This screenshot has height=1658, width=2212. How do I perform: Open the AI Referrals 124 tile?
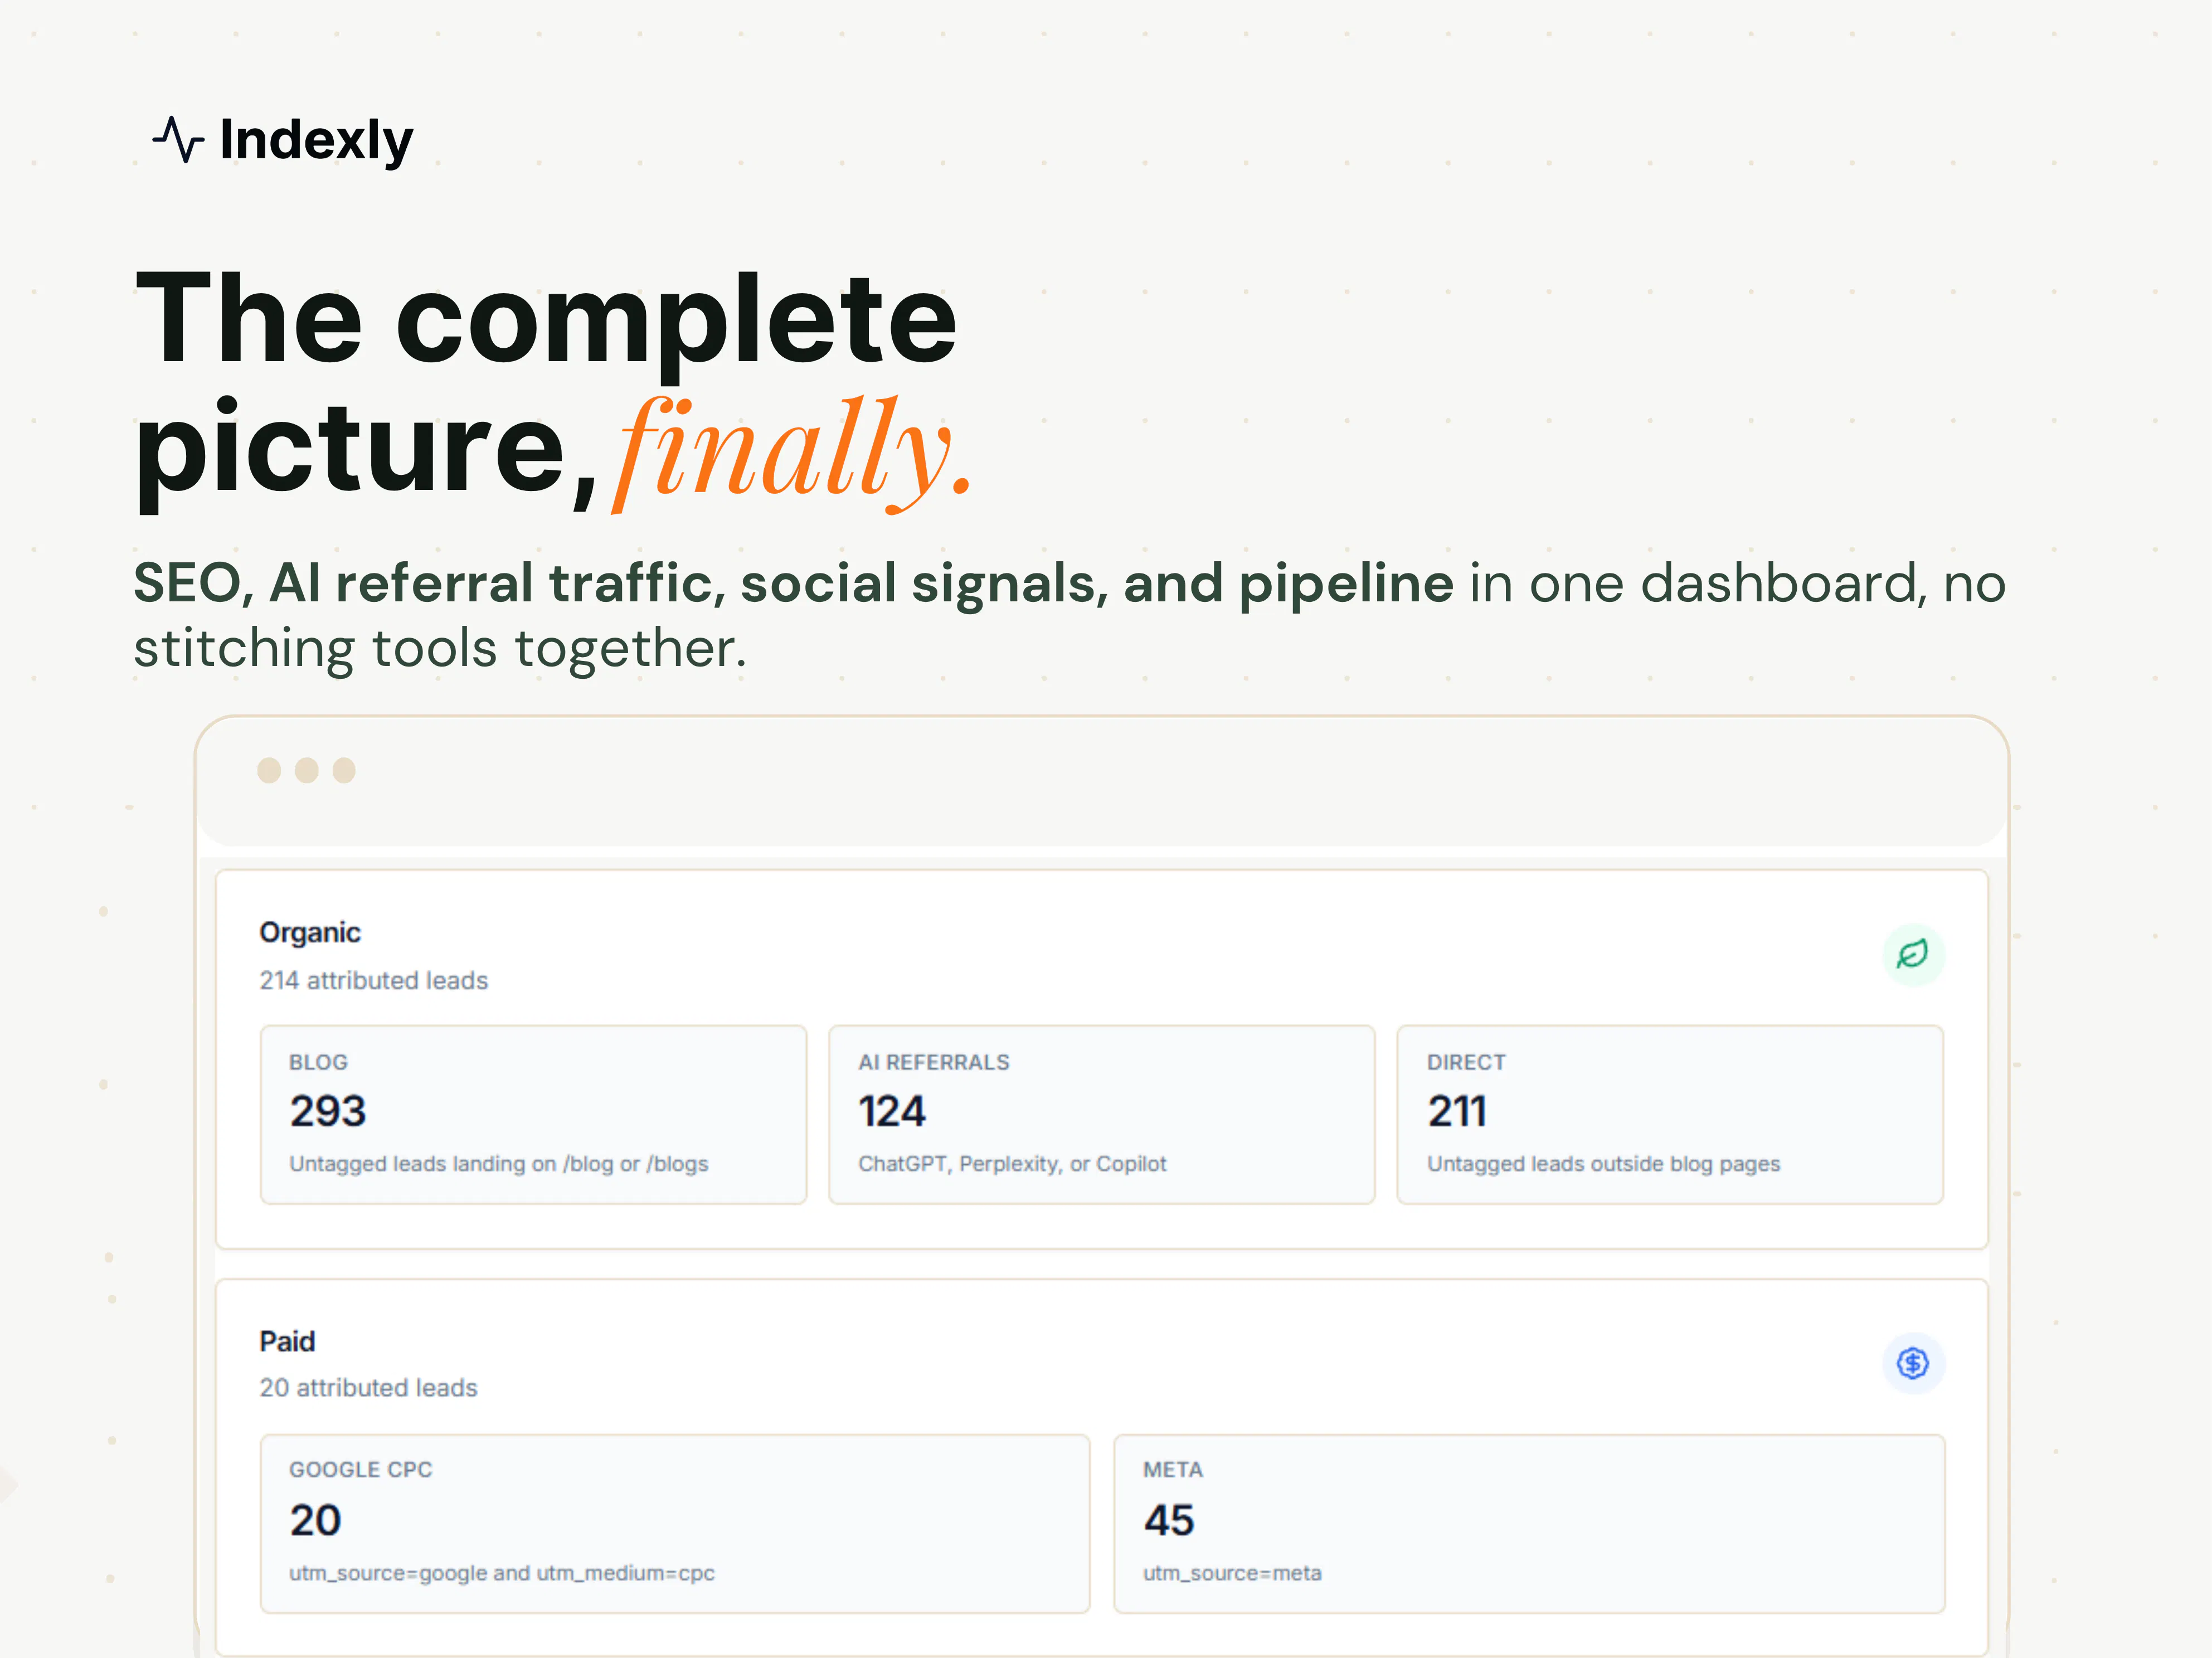click(x=1101, y=1114)
